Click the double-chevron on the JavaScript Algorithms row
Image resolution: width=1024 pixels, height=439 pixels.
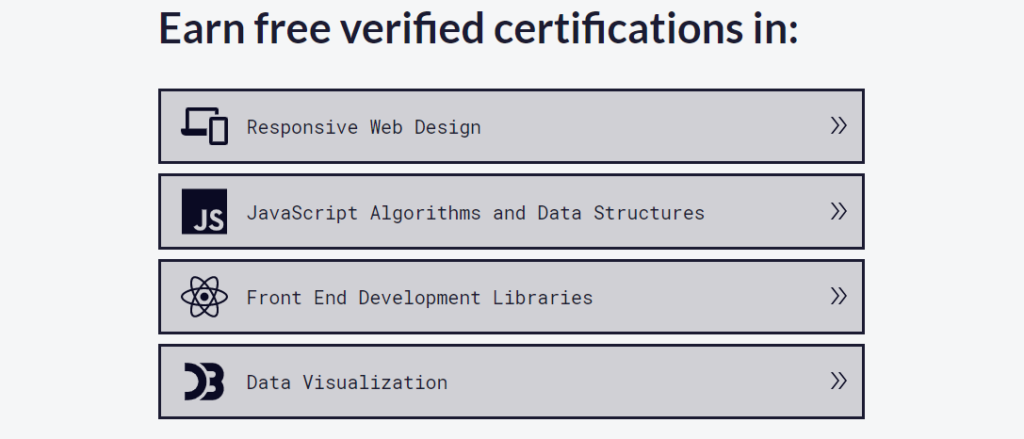(838, 211)
